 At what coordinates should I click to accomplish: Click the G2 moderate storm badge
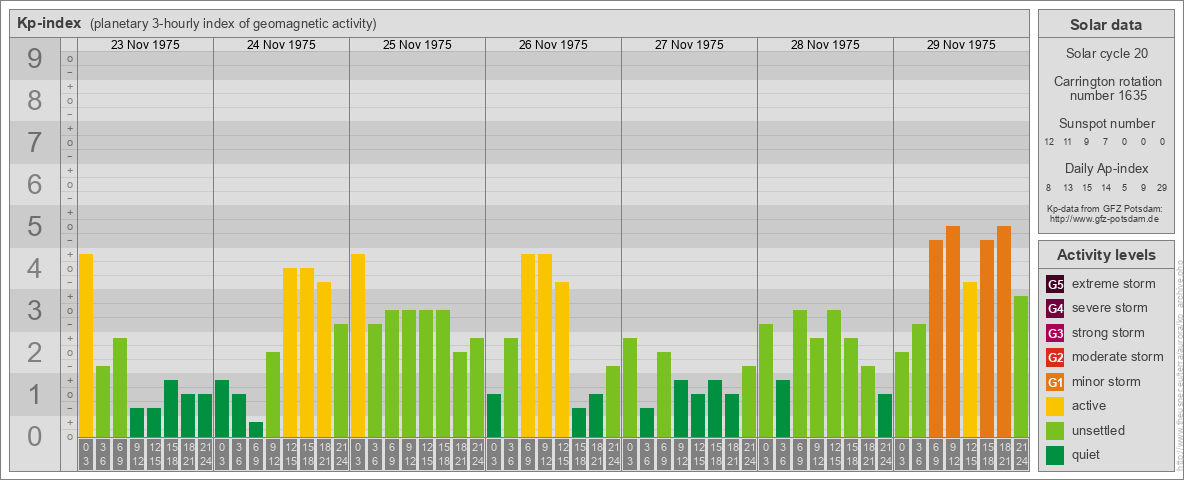pos(1055,358)
